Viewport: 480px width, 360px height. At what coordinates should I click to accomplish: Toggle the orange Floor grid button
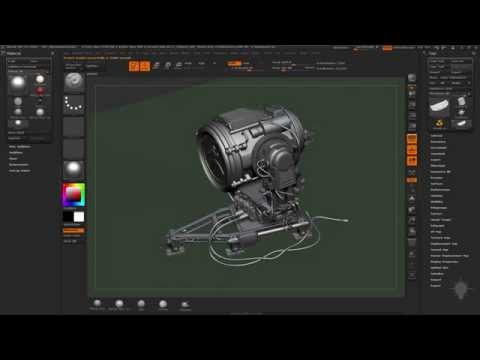[x=412, y=150]
